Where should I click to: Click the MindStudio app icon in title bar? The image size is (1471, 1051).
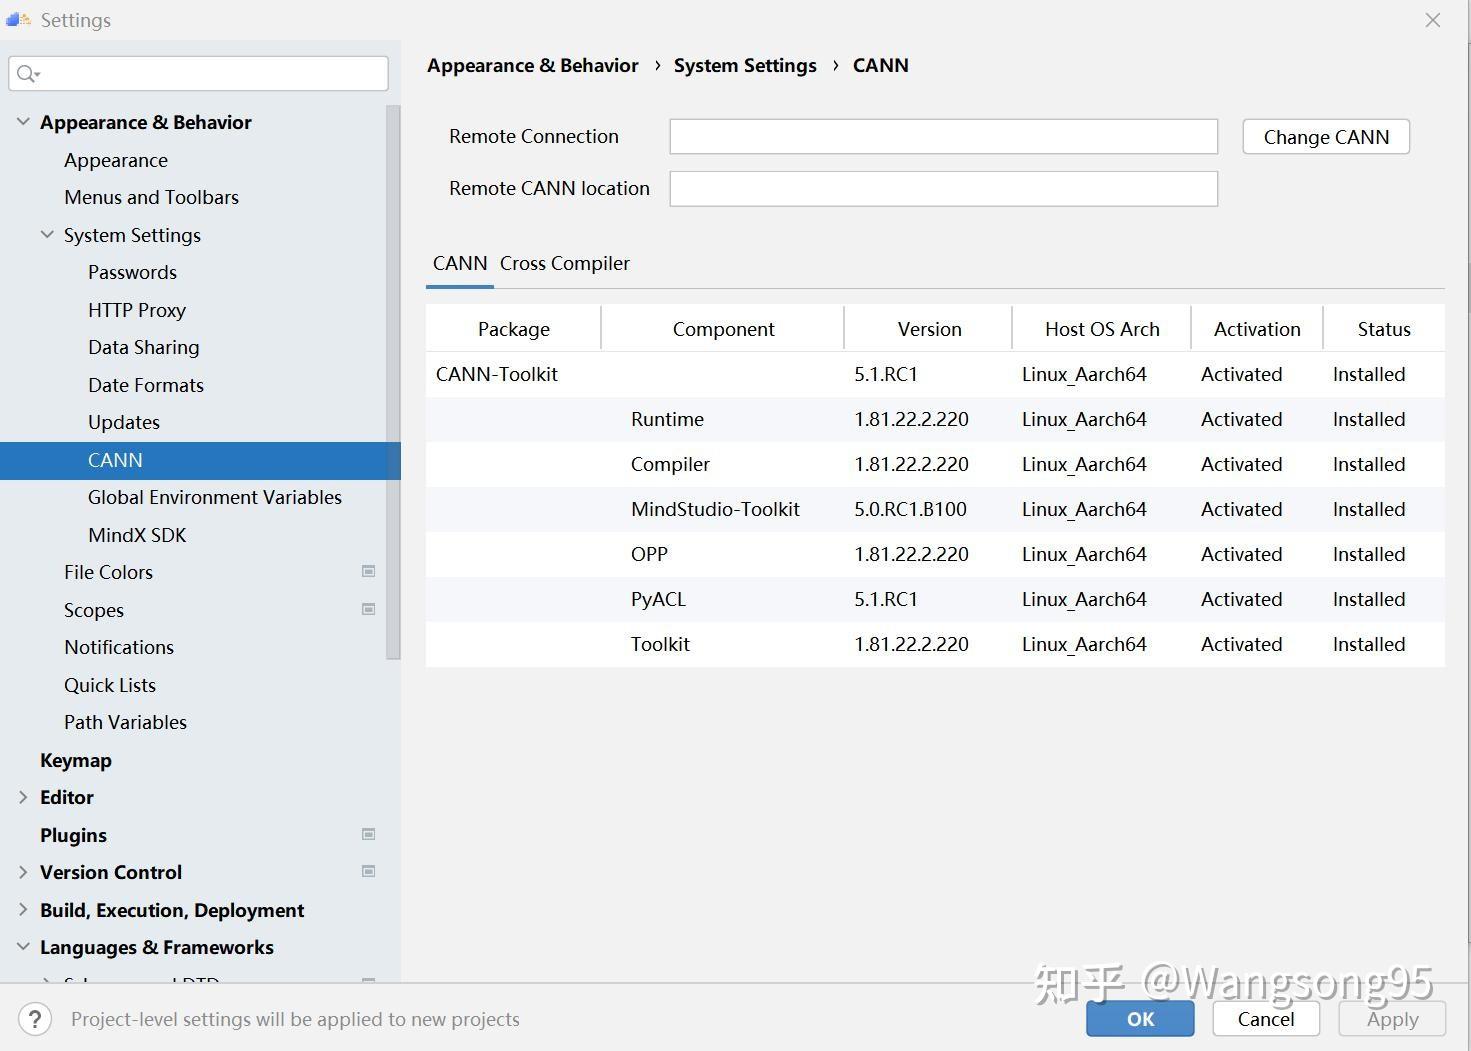point(19,19)
